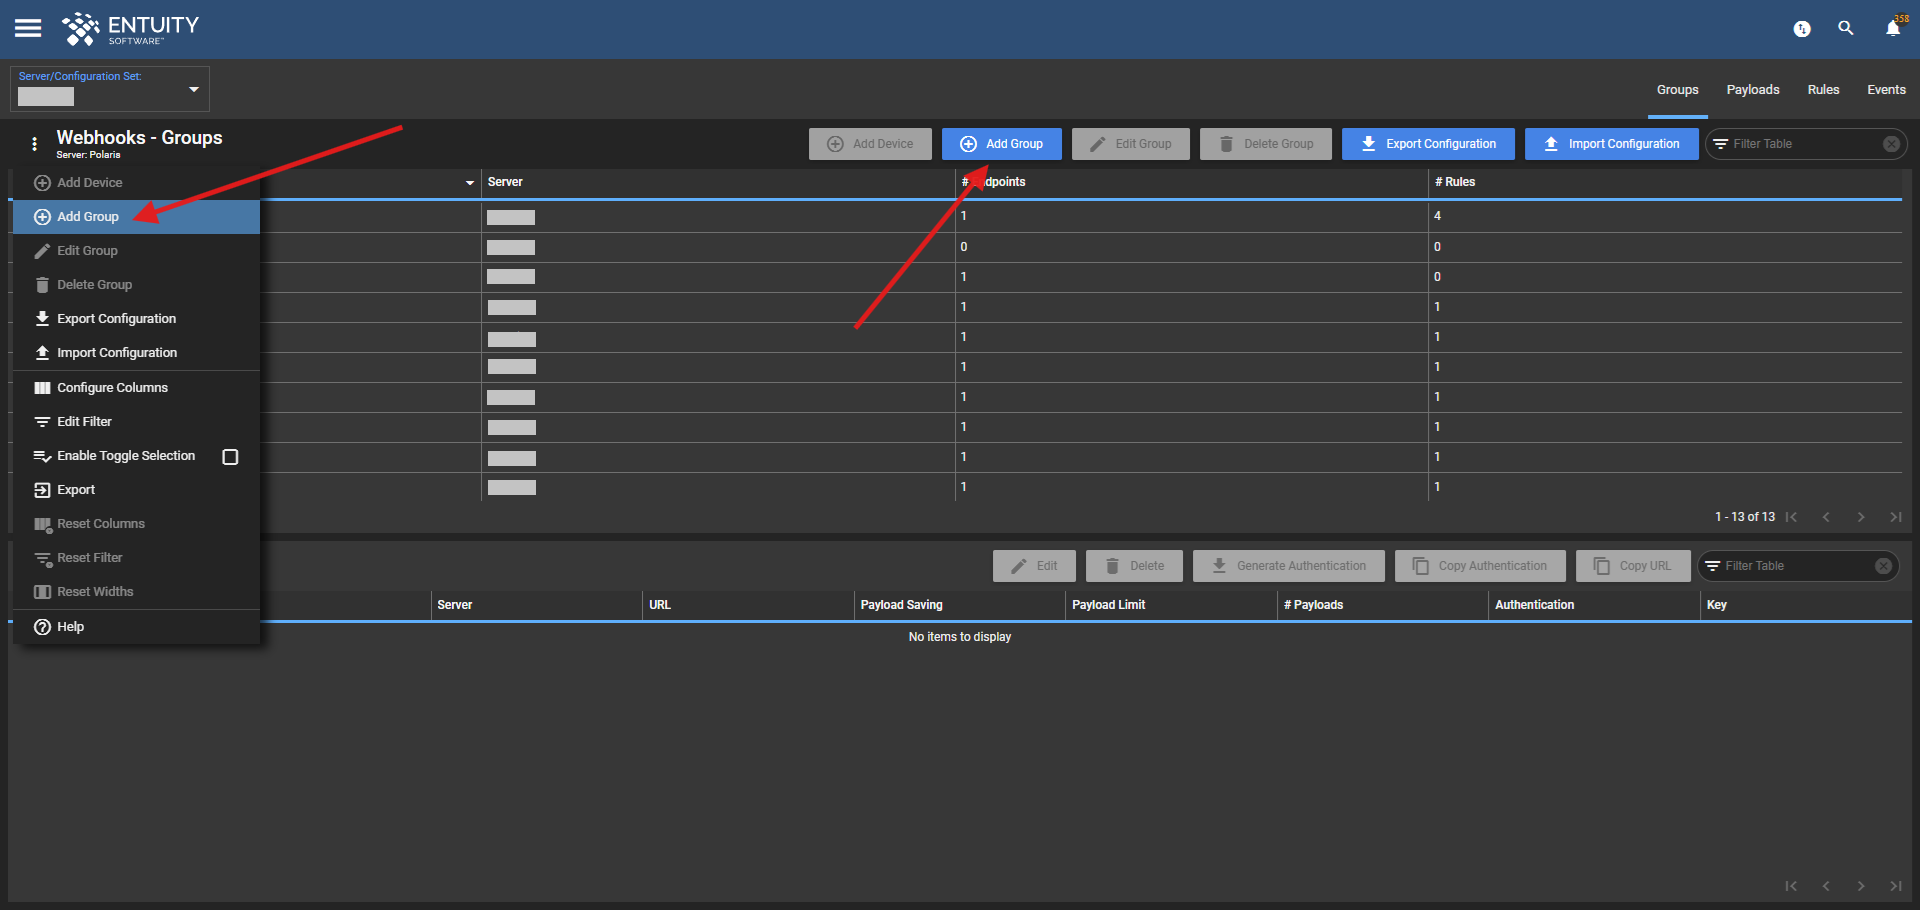
Task: Open the search magnifier icon
Action: [1846, 28]
